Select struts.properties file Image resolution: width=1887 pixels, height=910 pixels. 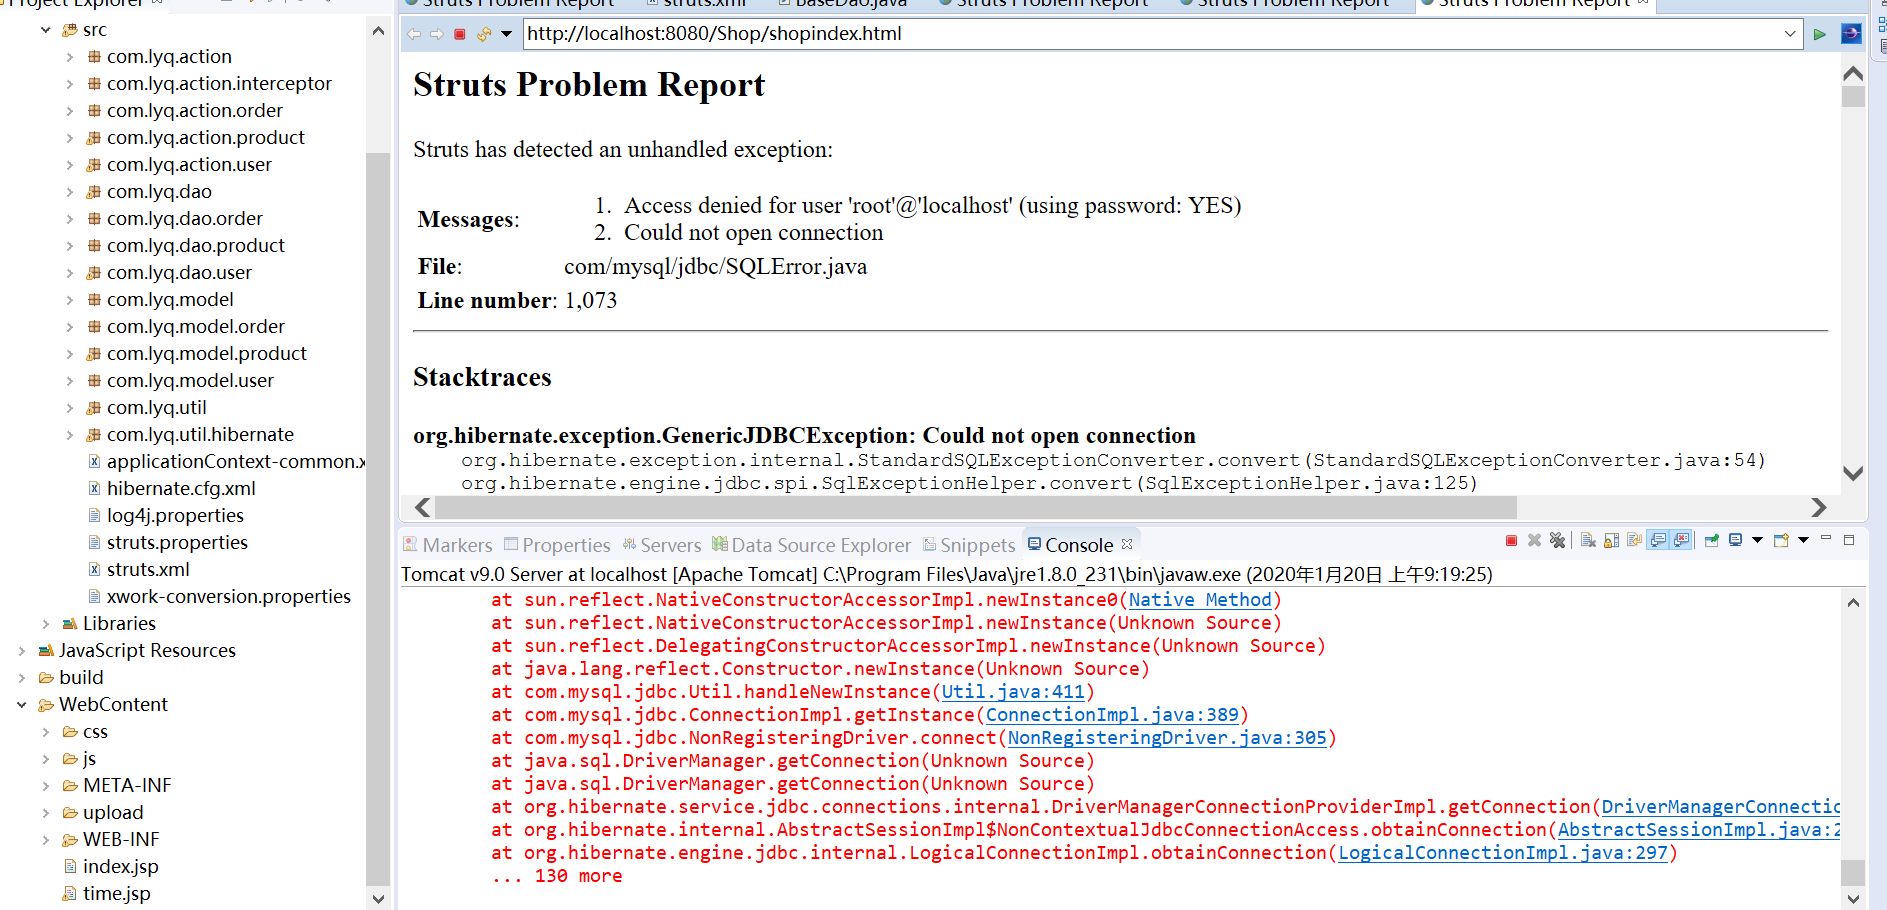coord(177,543)
